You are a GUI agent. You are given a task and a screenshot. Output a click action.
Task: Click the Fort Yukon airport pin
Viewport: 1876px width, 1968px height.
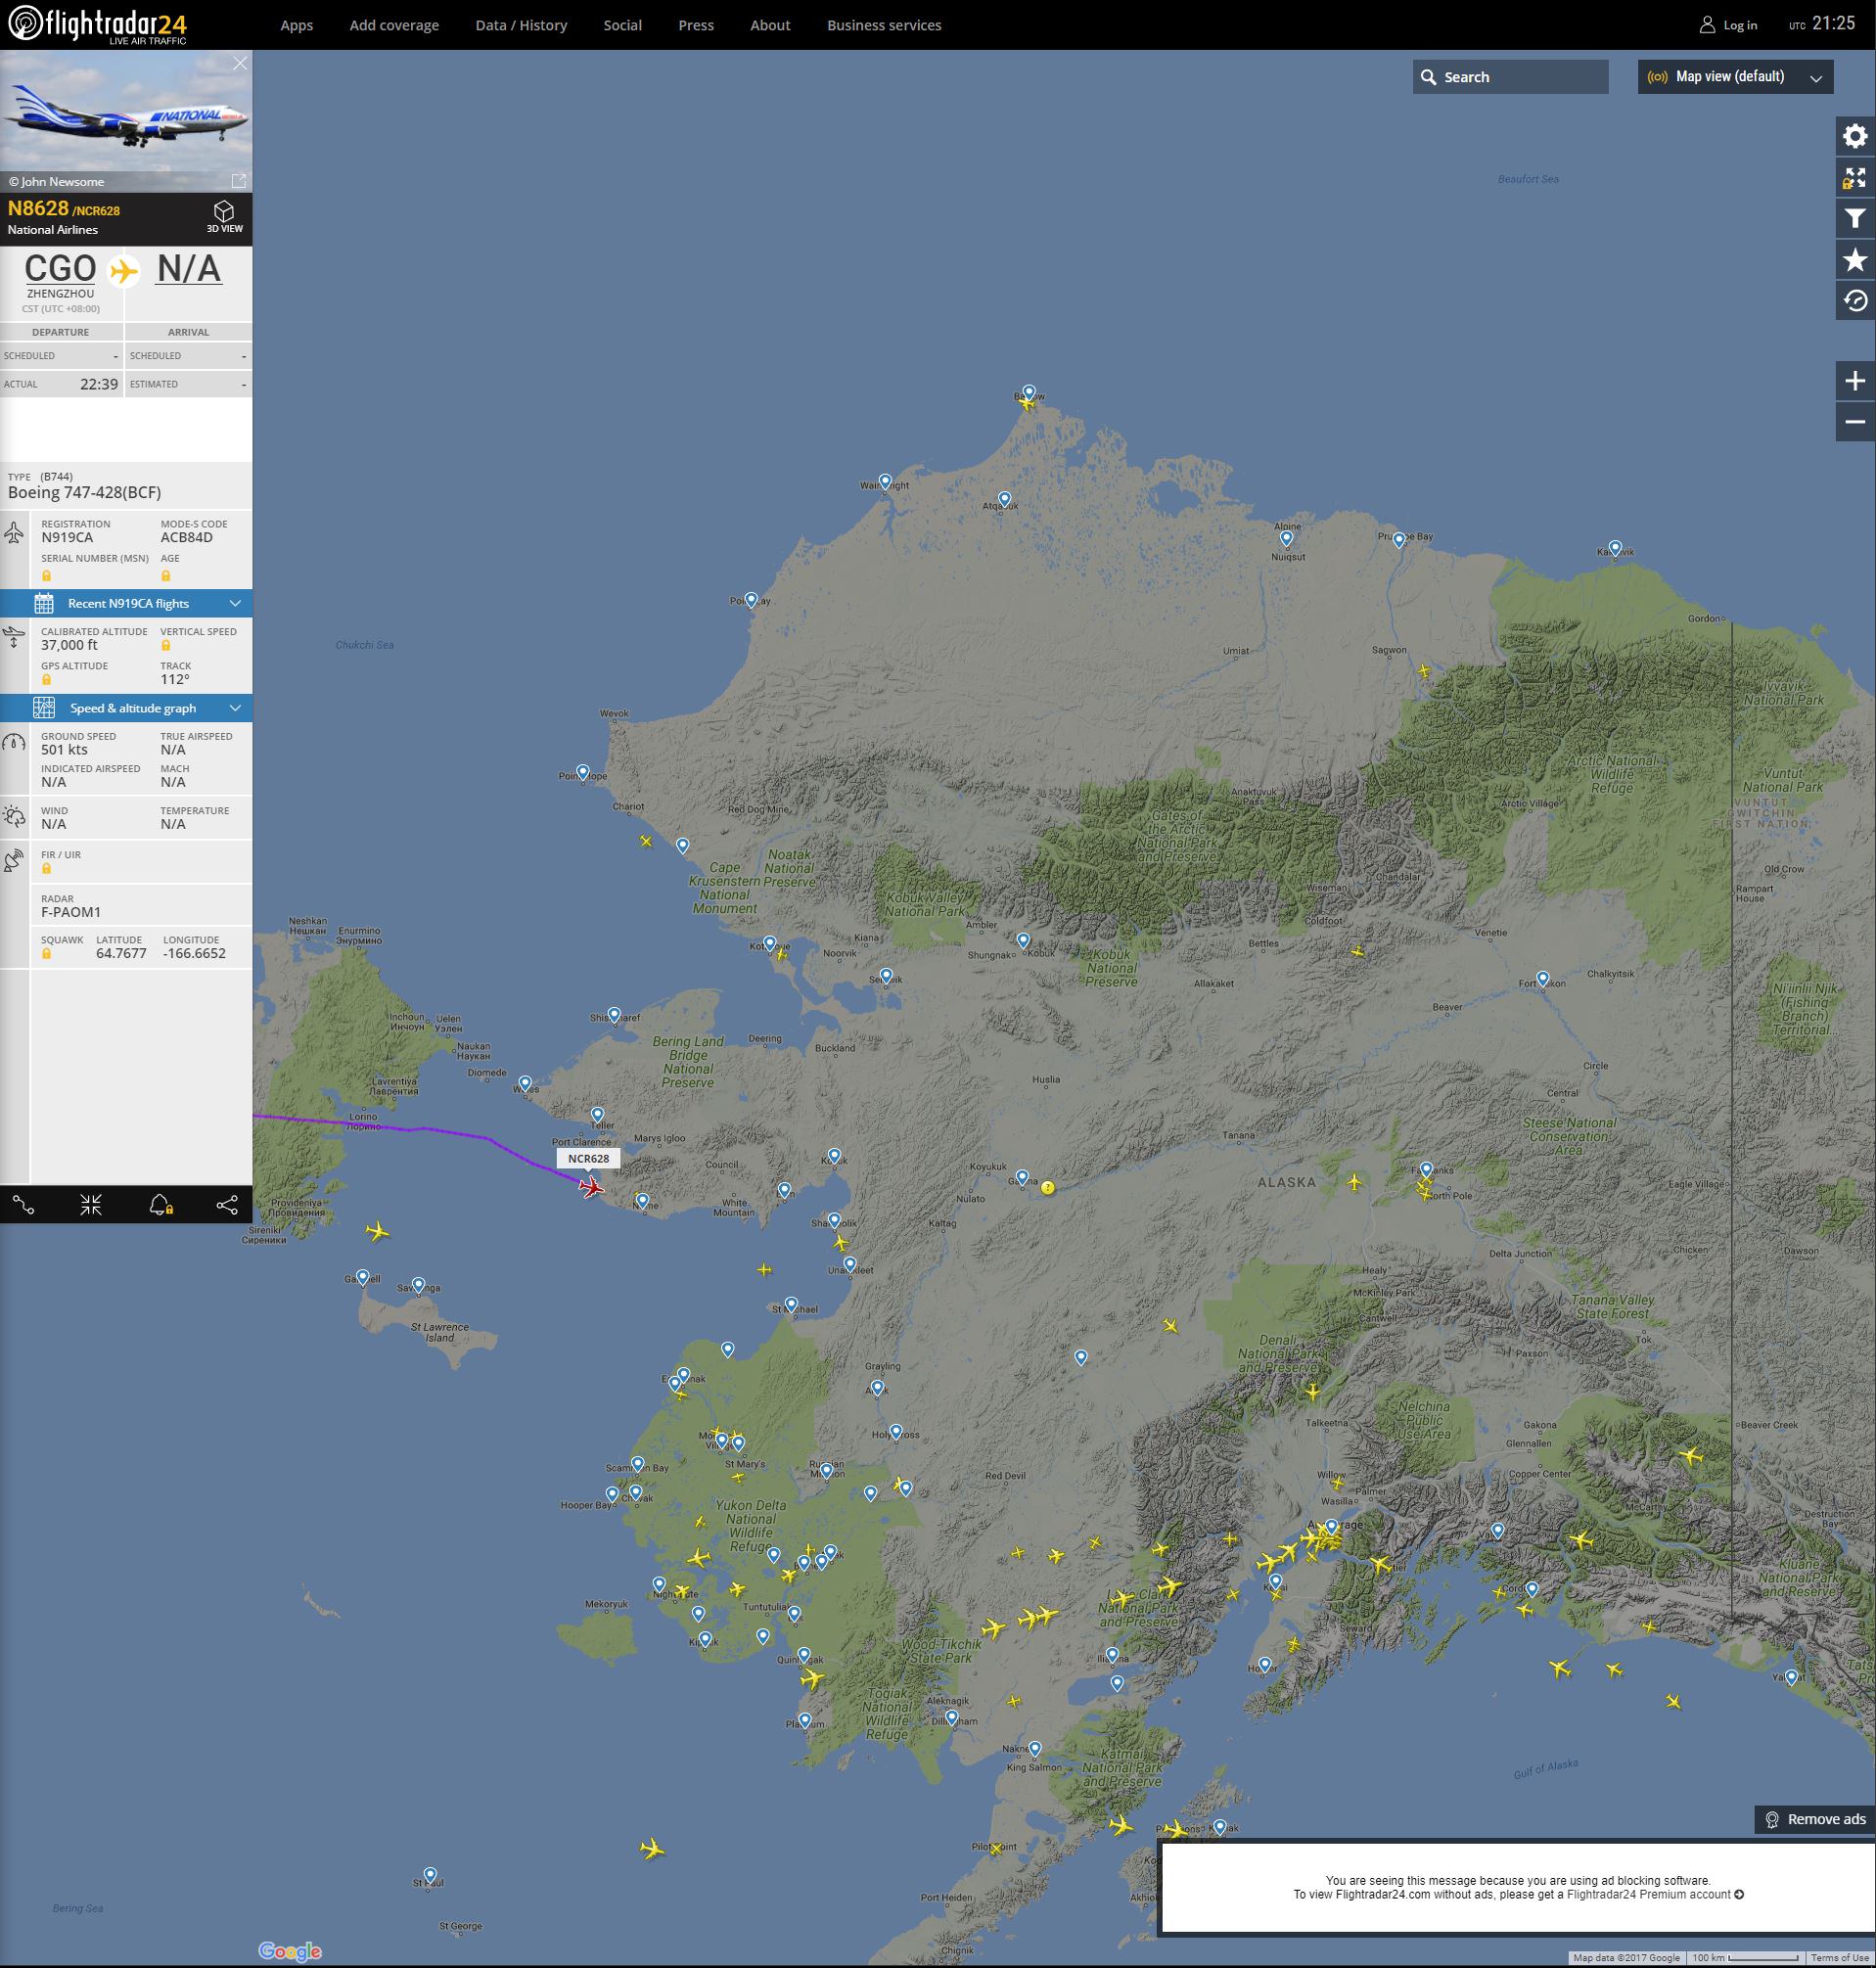1543,979
